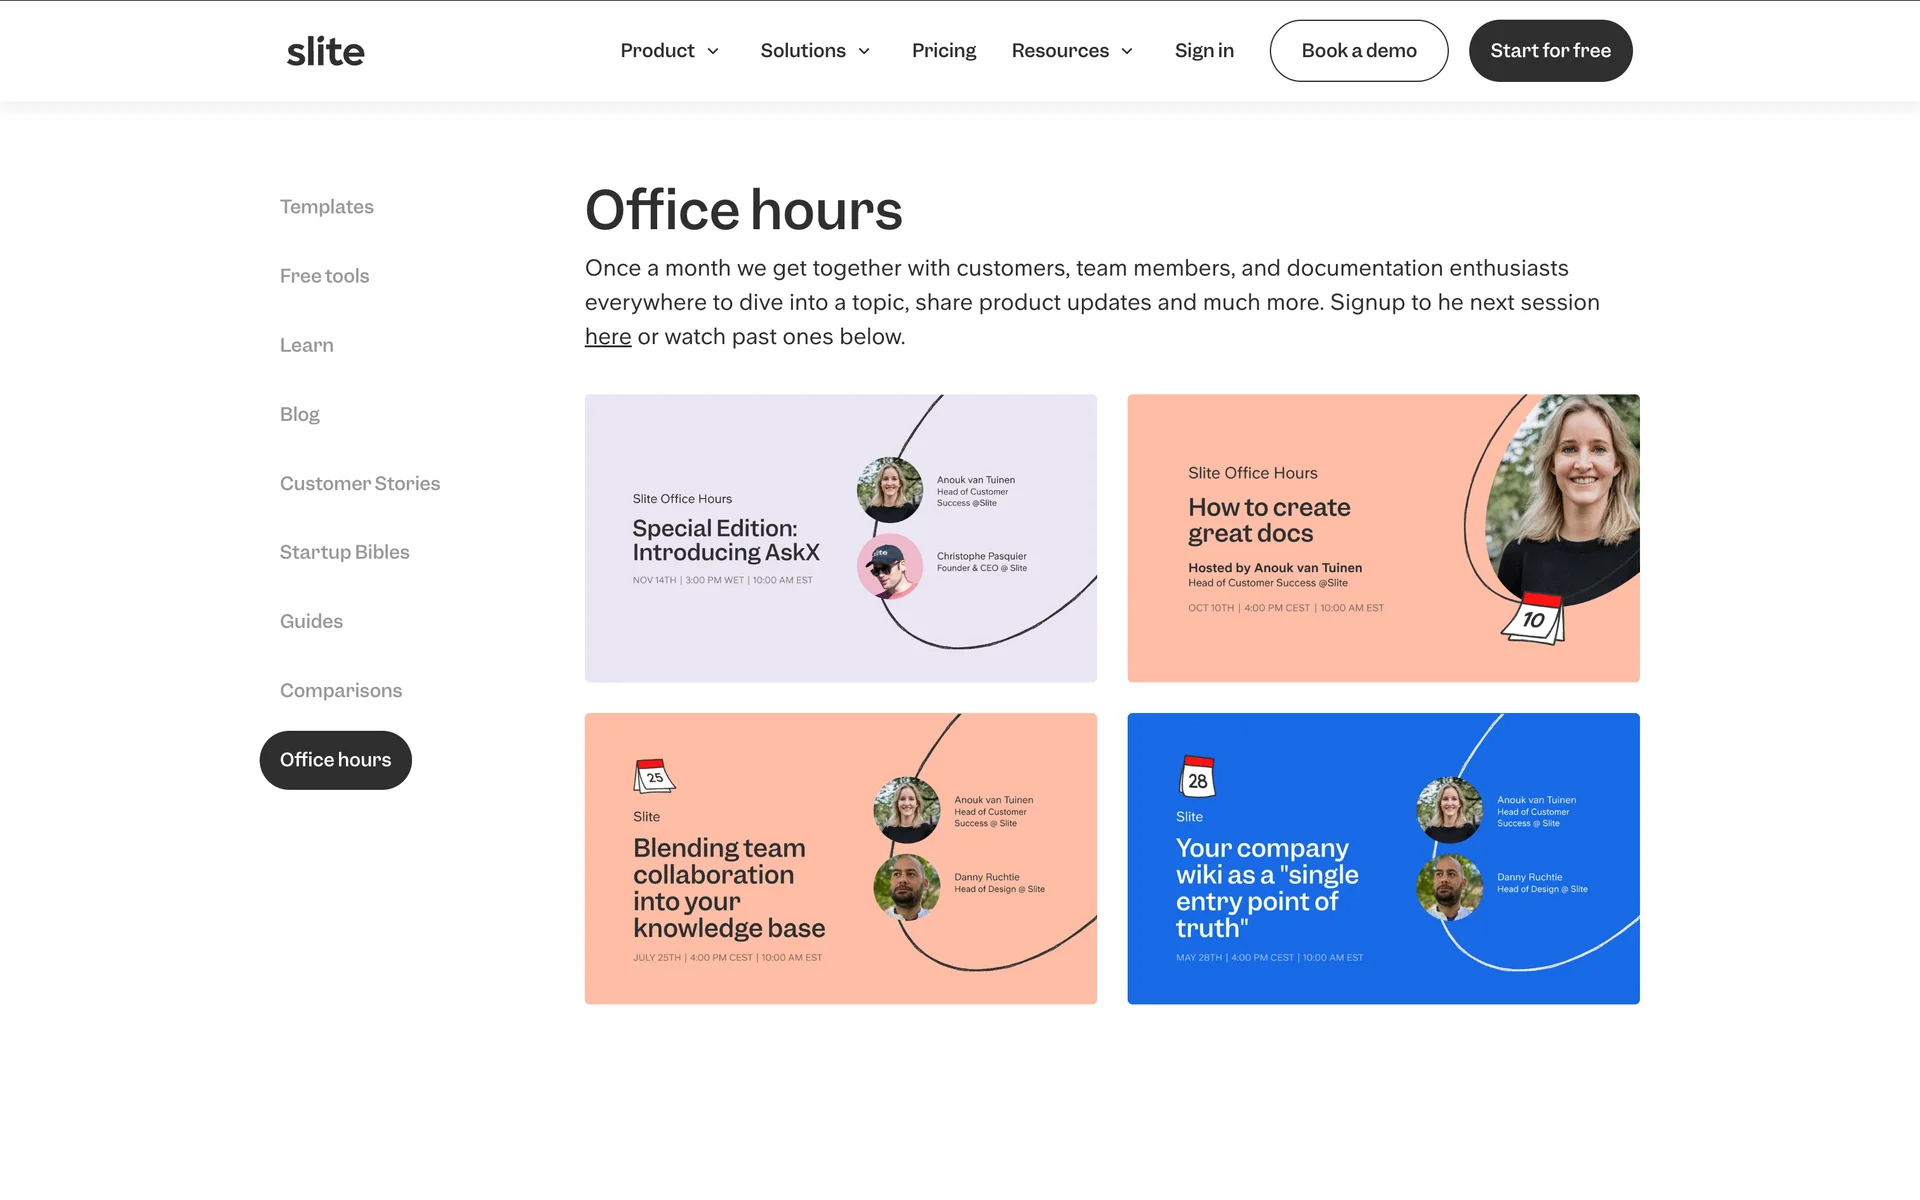Click the Sign in link
Image resolution: width=1920 pixels, height=1200 pixels.
(1204, 51)
